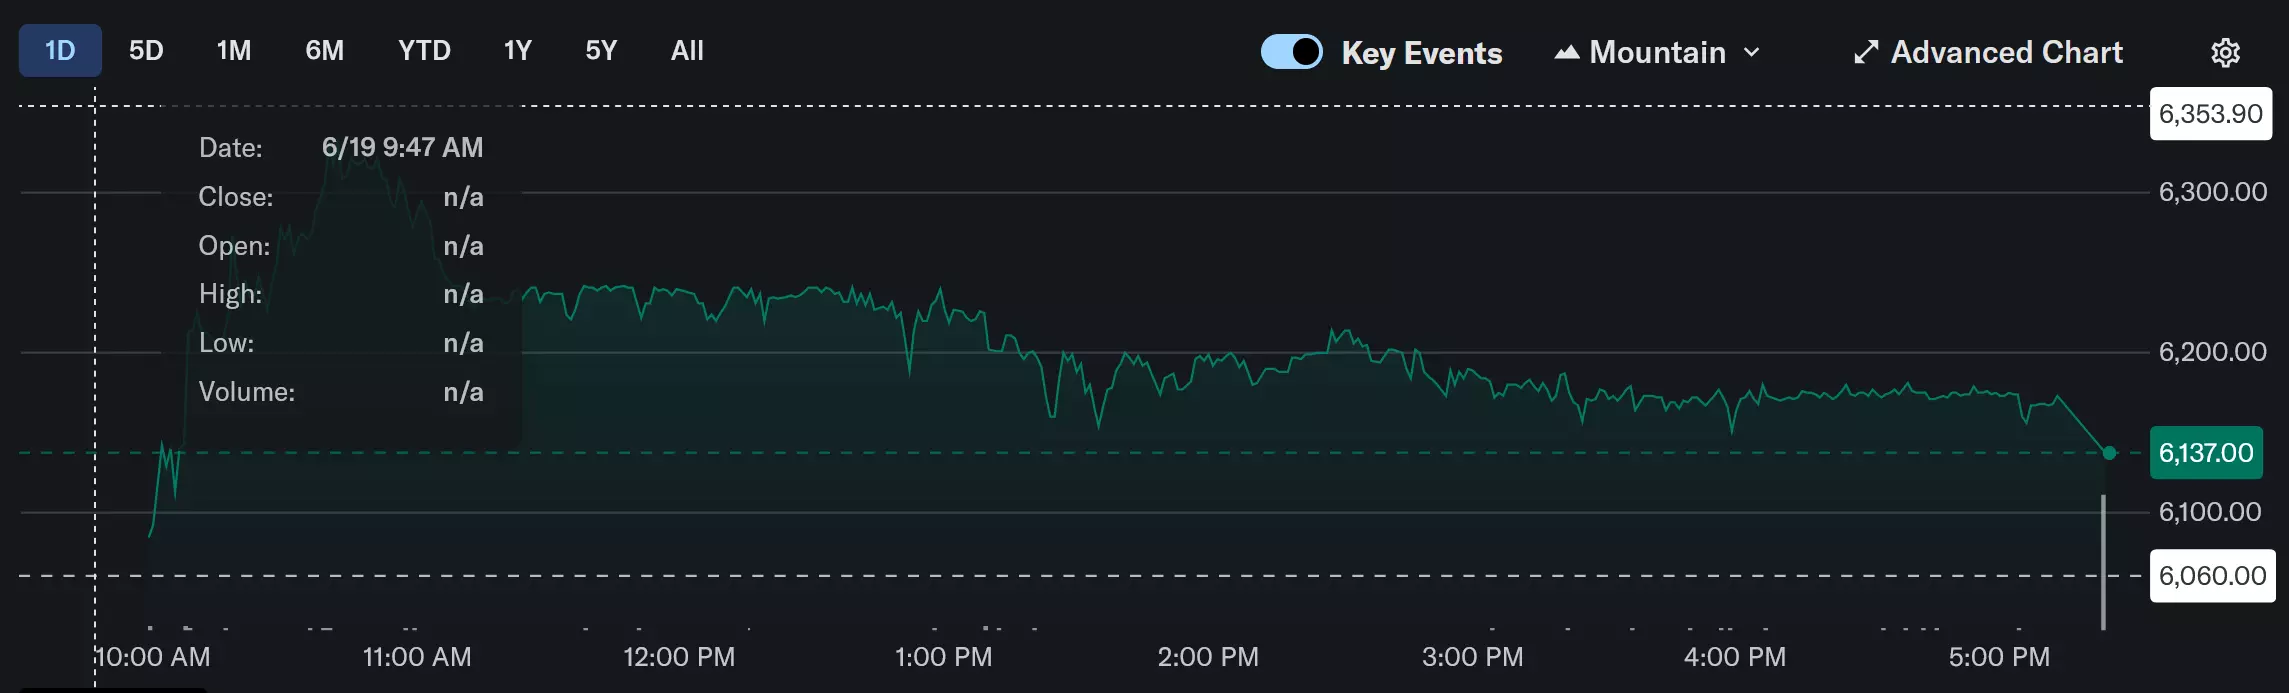The image size is (2289, 693).
Task: Click the 3:00 PM time axis label
Action: click(1473, 657)
